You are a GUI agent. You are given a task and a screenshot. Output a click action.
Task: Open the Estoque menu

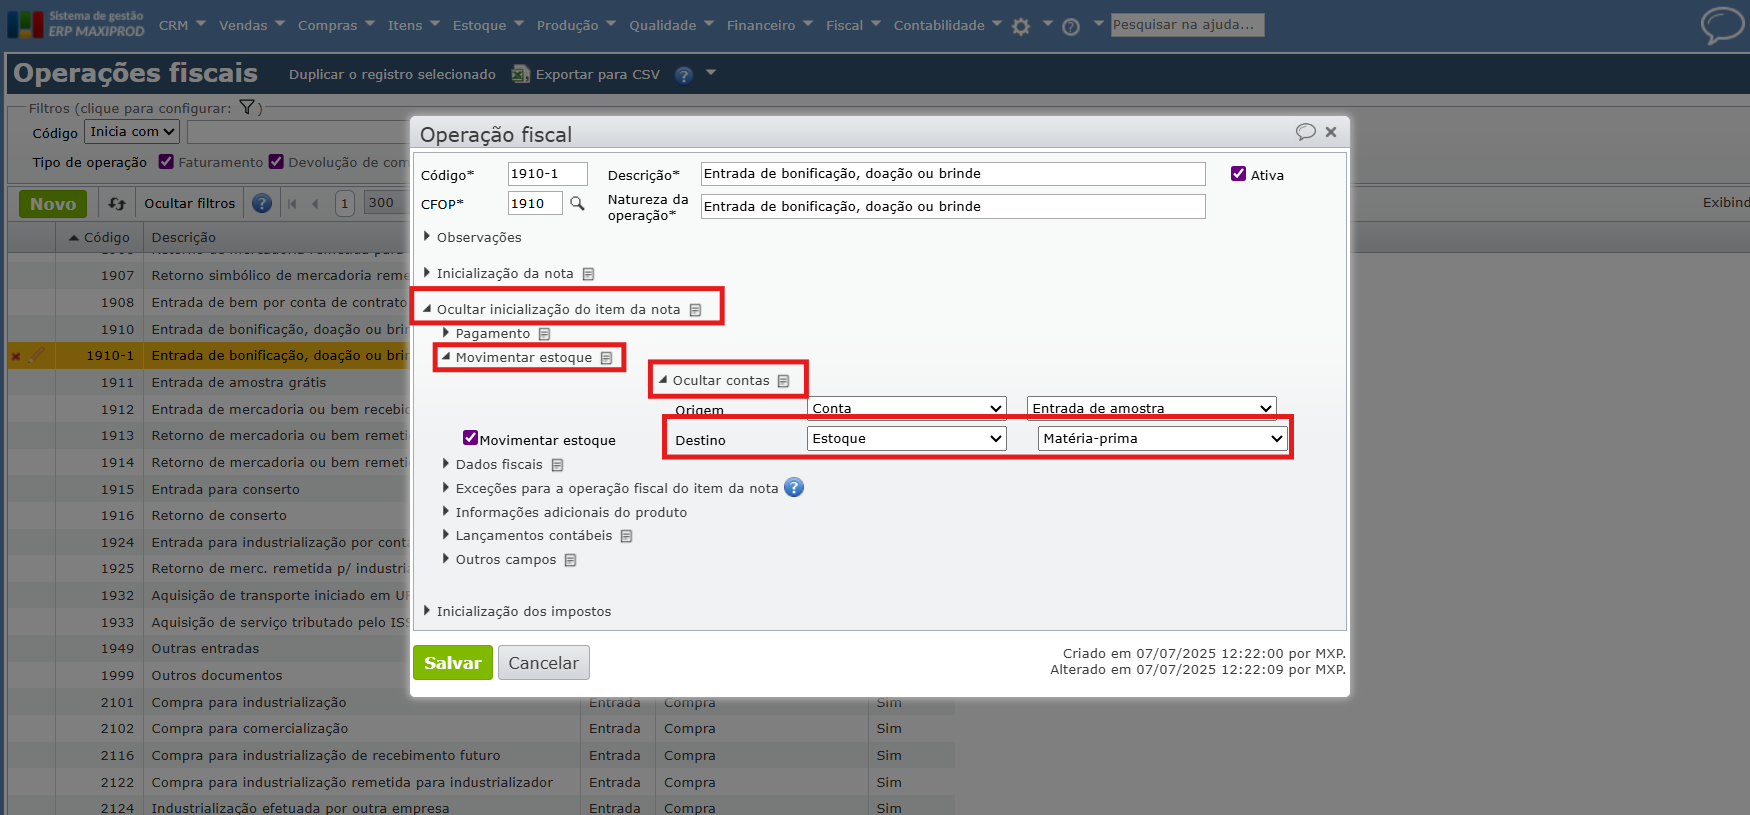click(x=488, y=25)
